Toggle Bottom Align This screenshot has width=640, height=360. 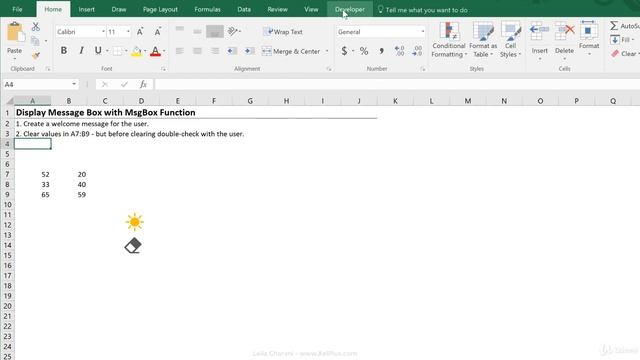click(x=215, y=31)
